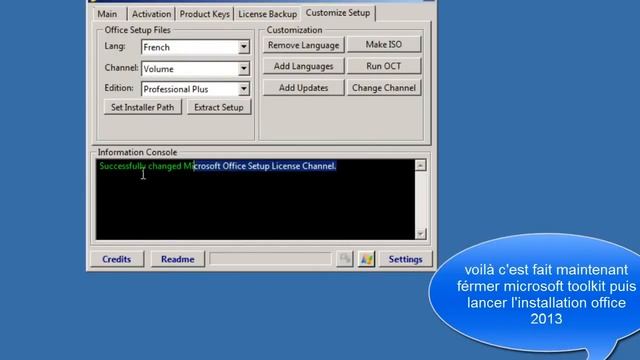Click the Set Installer Path button
Image resolution: width=640 pixels, height=360 pixels.
(x=142, y=107)
